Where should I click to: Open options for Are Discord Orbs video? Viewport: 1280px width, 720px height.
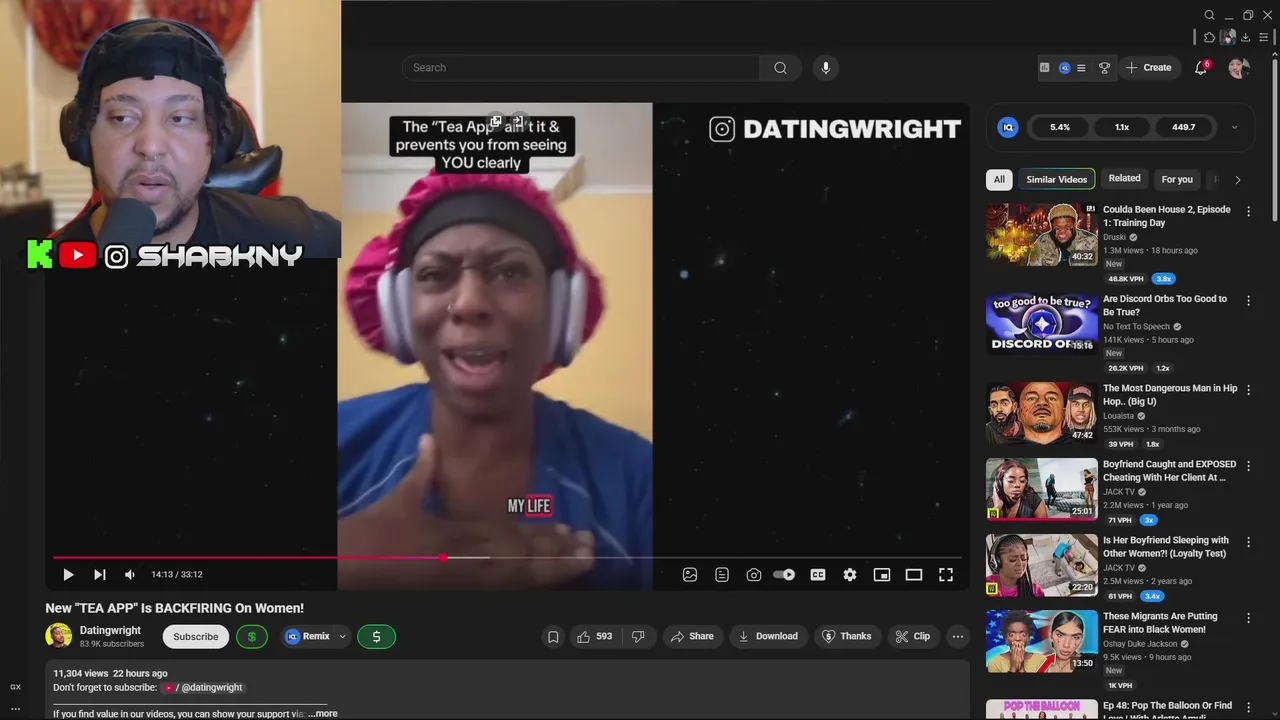(x=1248, y=300)
